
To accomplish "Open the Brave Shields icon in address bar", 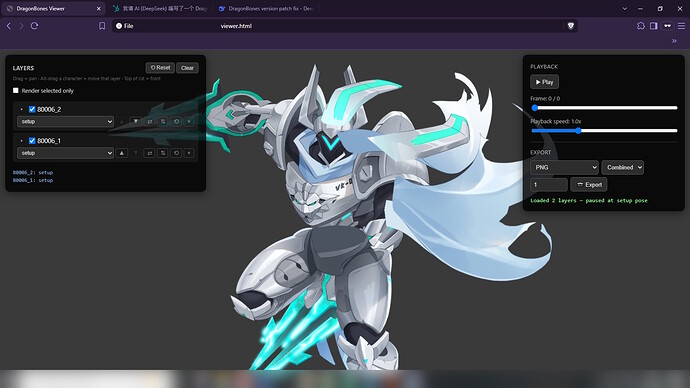I will click(x=571, y=26).
